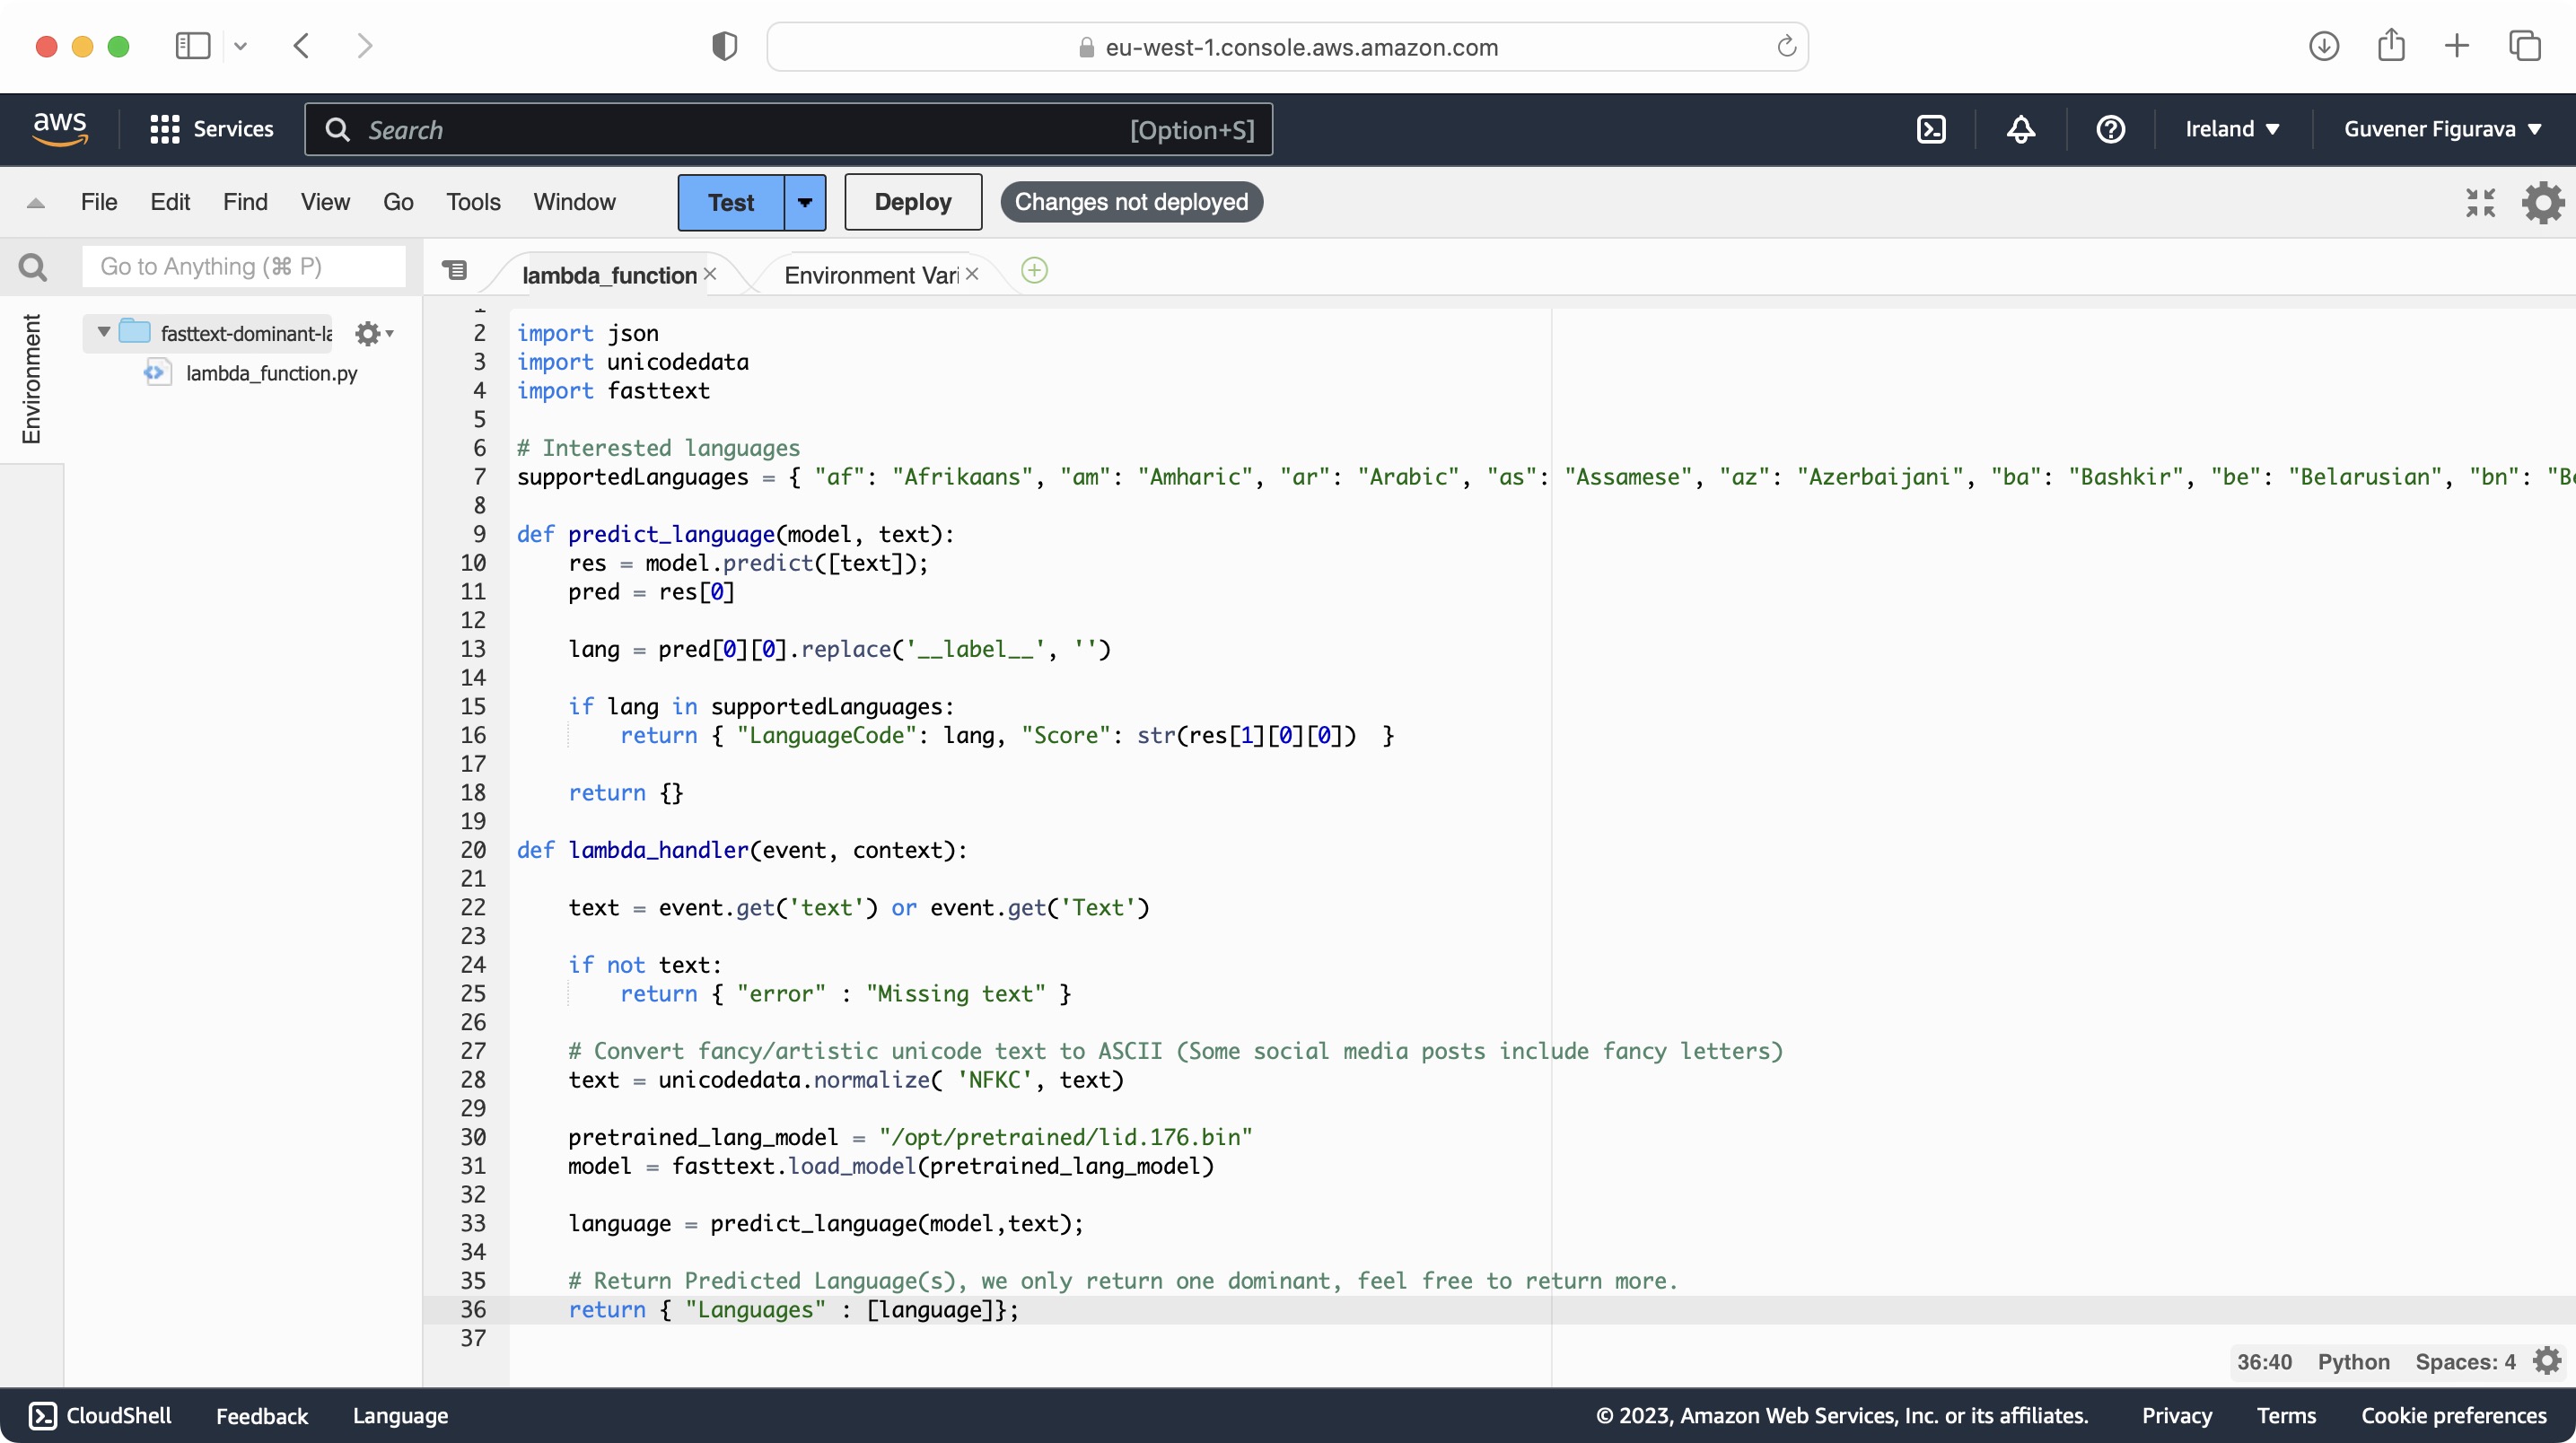The image size is (2576, 1443).
Task: Add a new editor tab with plus icon
Action: [x=1034, y=271]
